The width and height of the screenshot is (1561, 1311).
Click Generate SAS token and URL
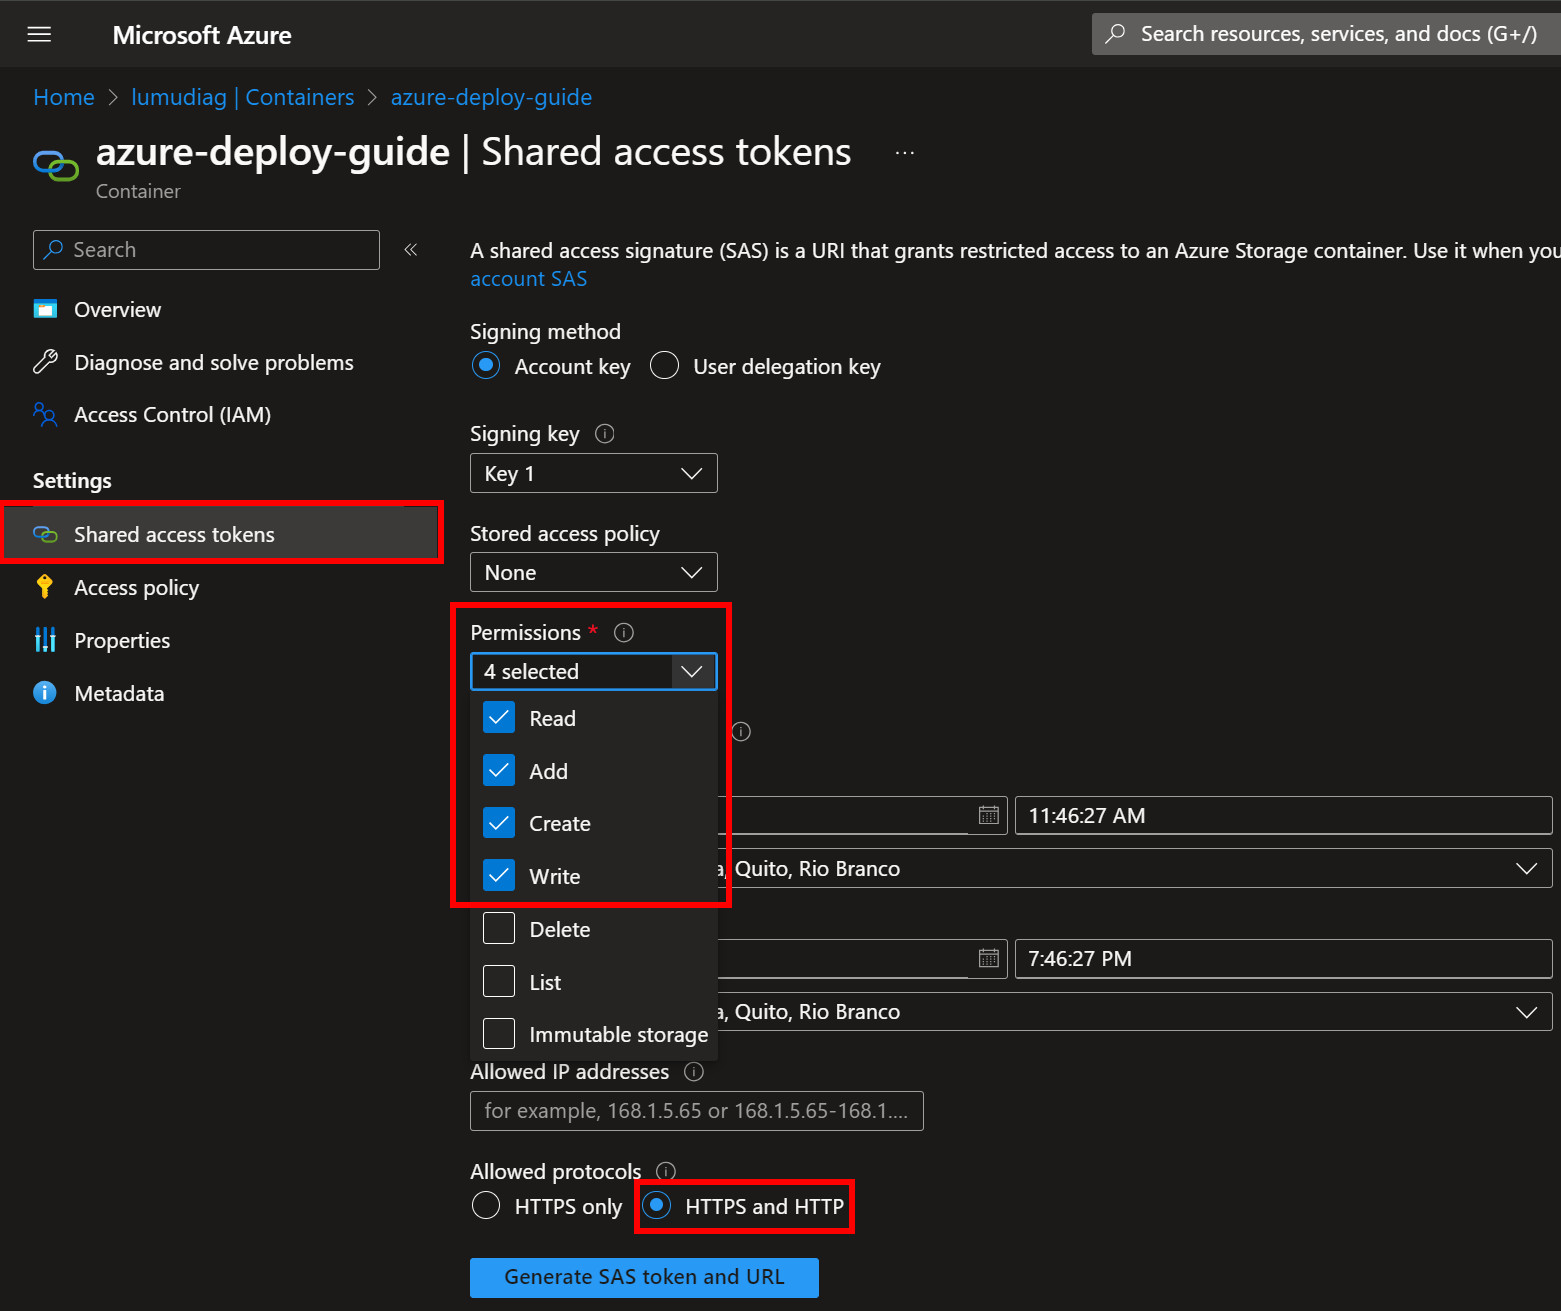pyautogui.click(x=644, y=1277)
